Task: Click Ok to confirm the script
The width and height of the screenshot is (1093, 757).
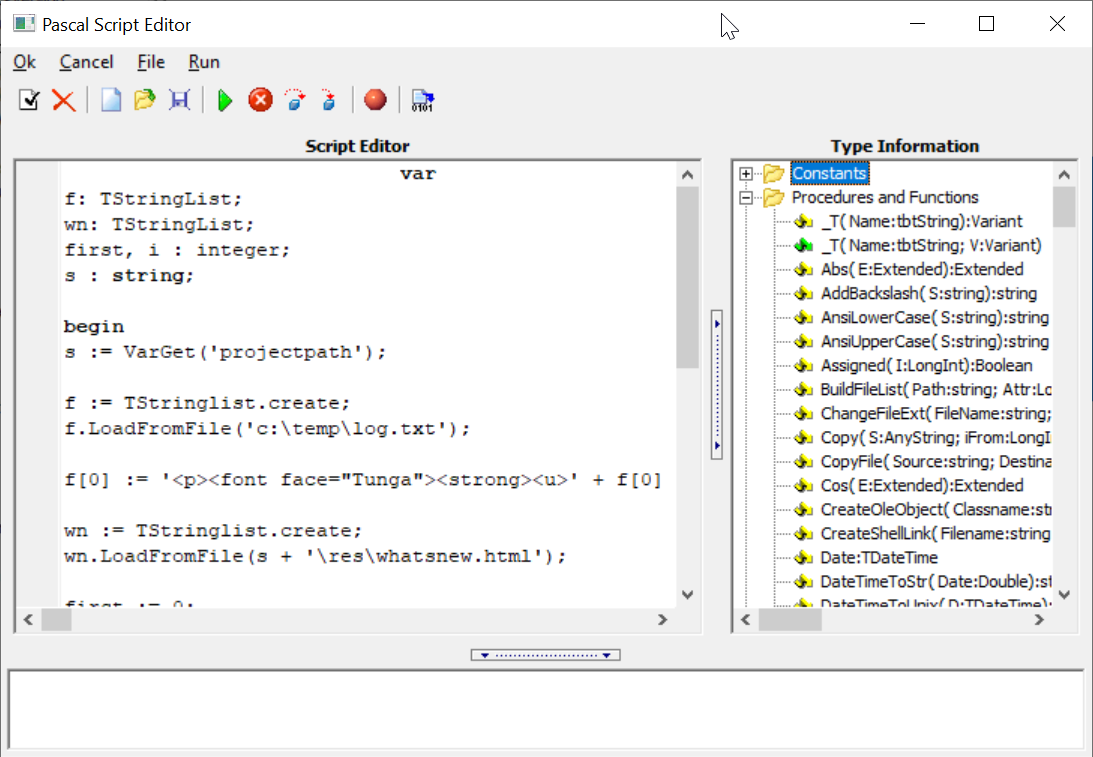Action: click(x=23, y=62)
